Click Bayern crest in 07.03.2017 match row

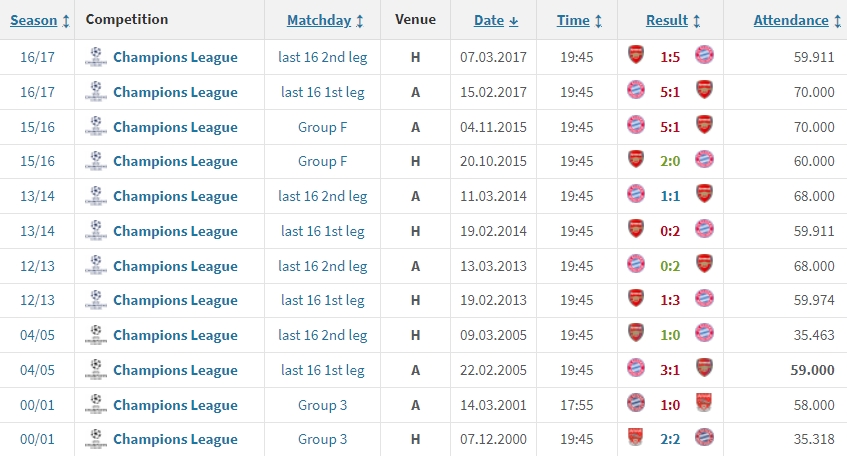704,57
